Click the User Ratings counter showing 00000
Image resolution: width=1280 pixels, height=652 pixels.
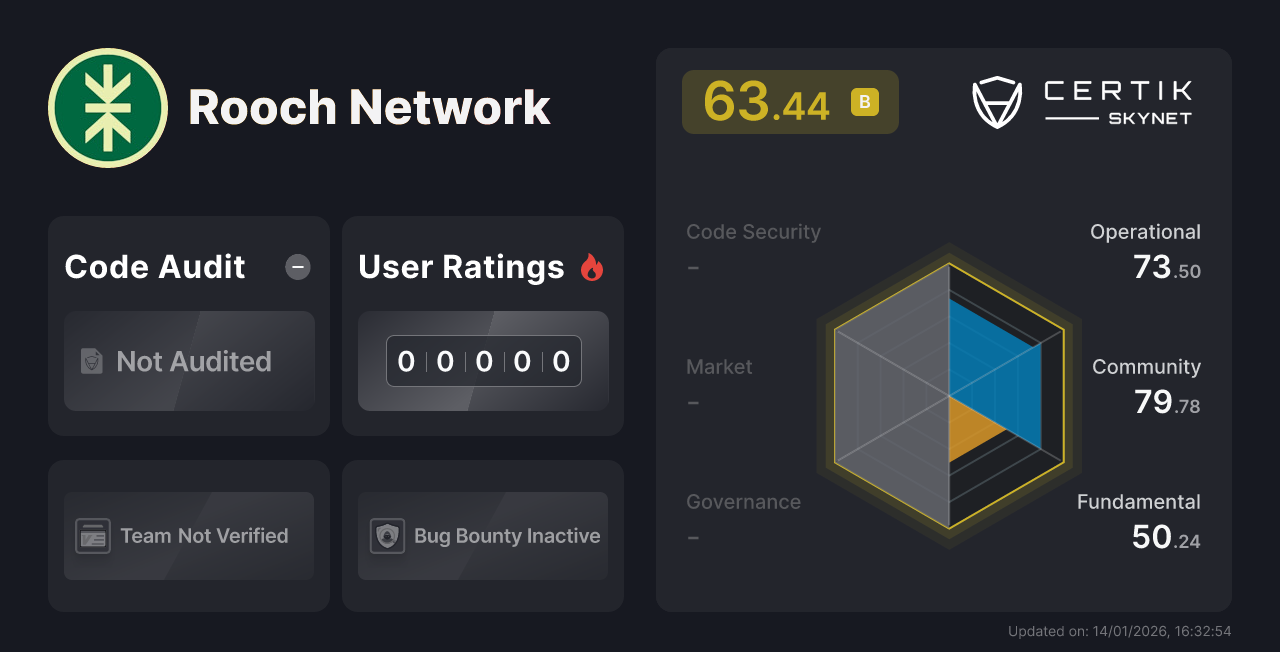pos(483,361)
